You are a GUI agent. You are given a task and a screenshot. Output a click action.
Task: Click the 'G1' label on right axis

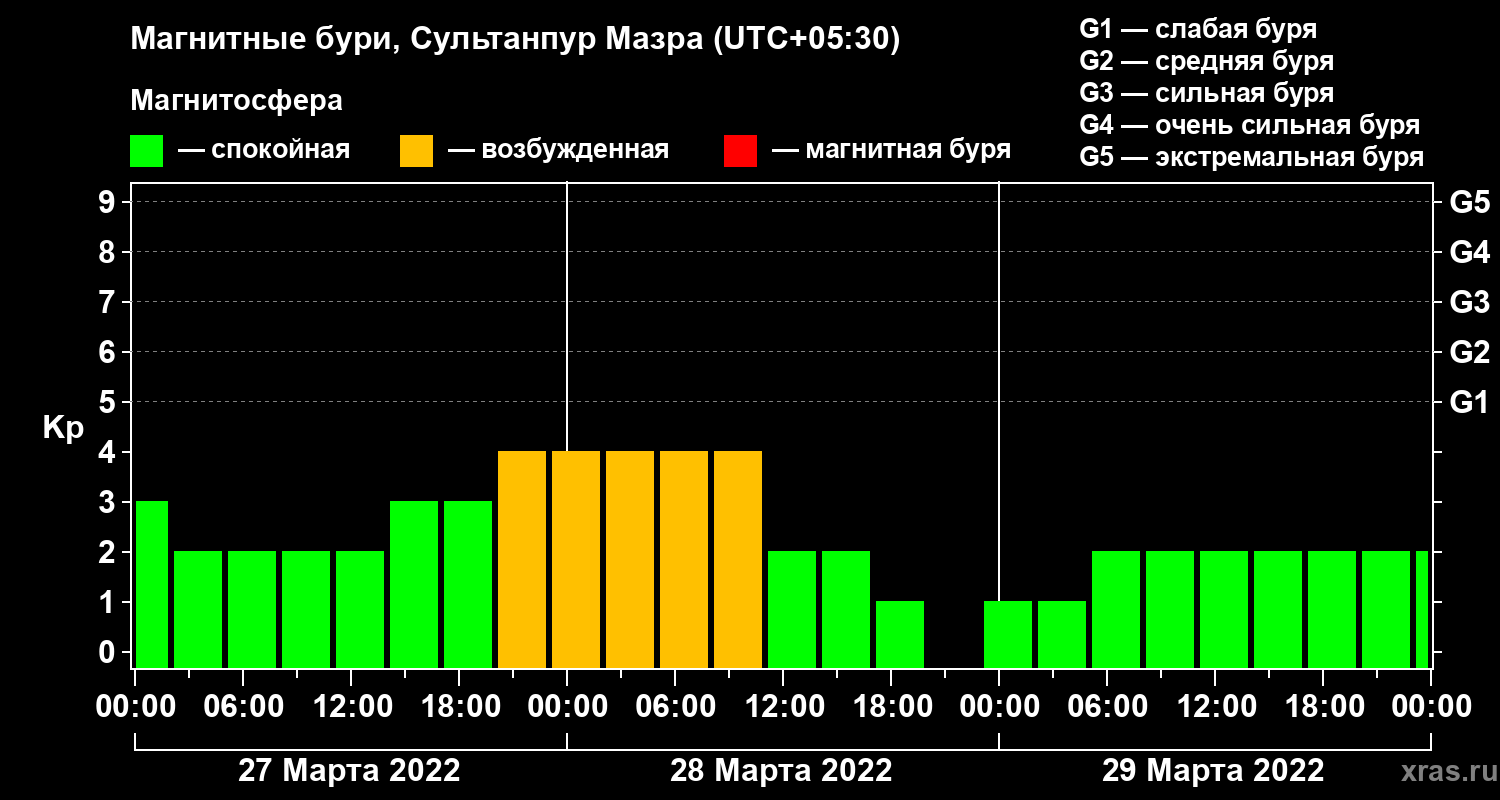pyautogui.click(x=1470, y=403)
